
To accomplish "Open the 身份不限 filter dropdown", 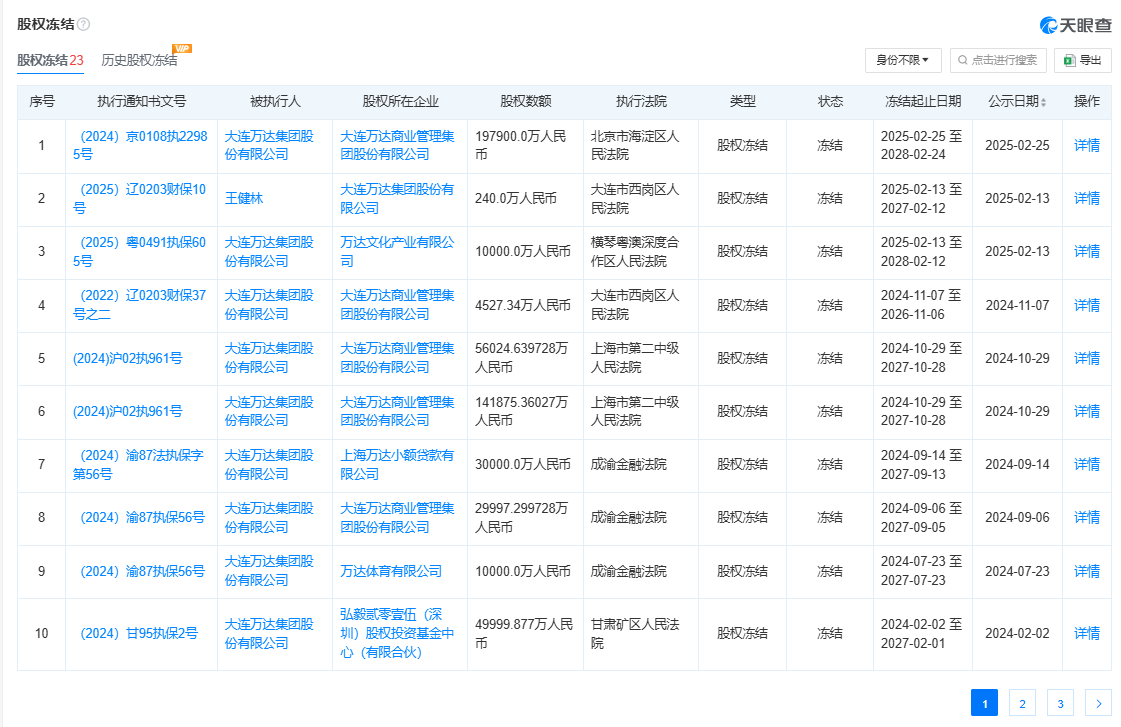I will 902,60.
